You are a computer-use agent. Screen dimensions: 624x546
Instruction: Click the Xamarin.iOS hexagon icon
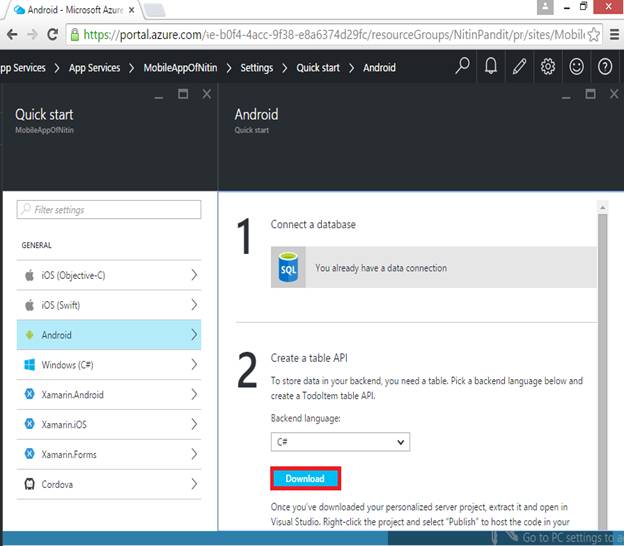pos(29,424)
